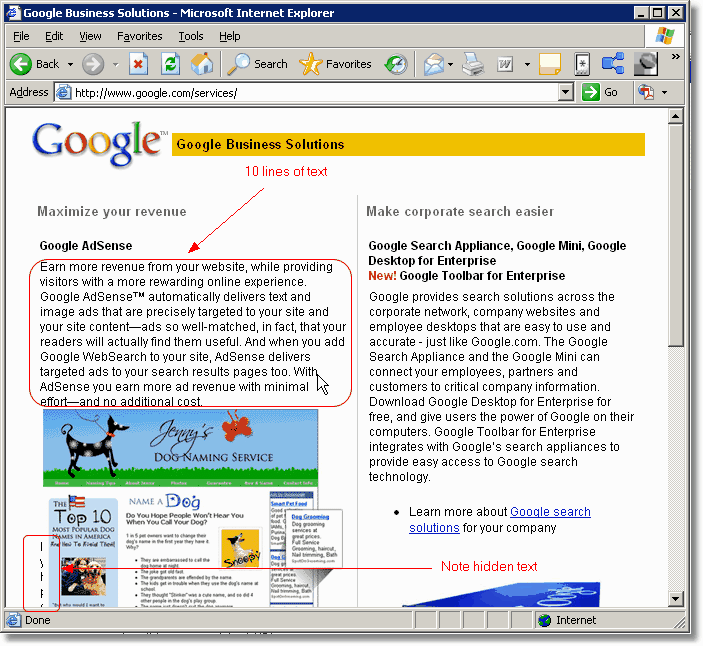Click the vertical scrollbar up arrow
The height and width of the screenshot is (646, 703).
675,117
